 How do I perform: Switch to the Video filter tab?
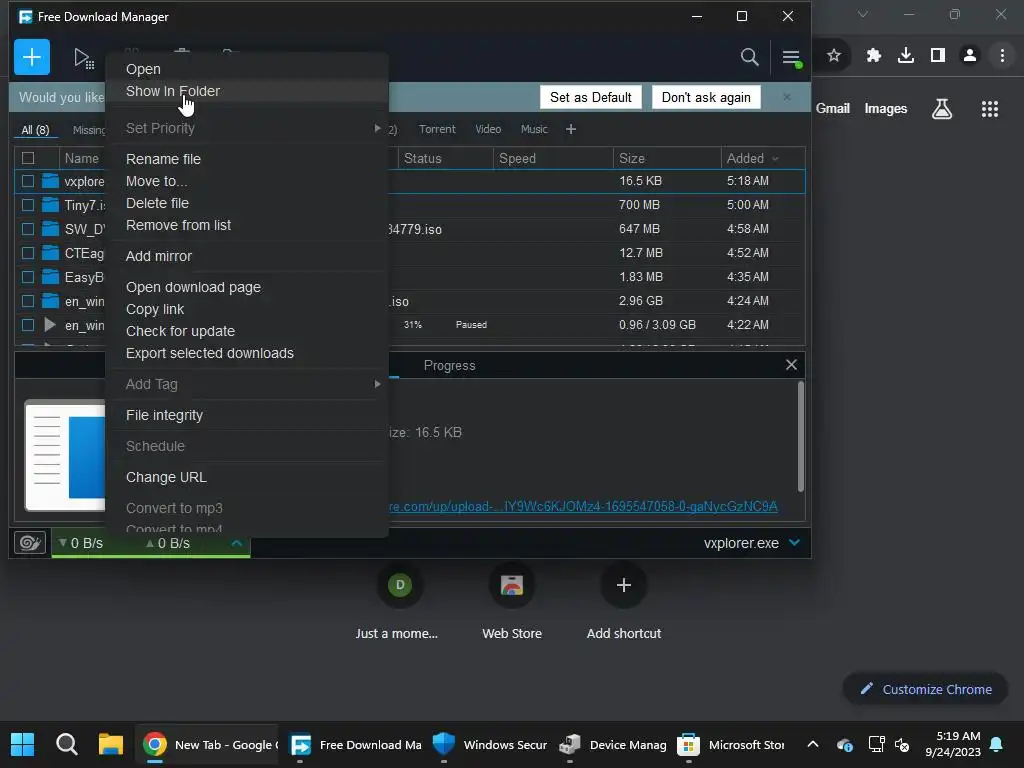pyautogui.click(x=488, y=129)
